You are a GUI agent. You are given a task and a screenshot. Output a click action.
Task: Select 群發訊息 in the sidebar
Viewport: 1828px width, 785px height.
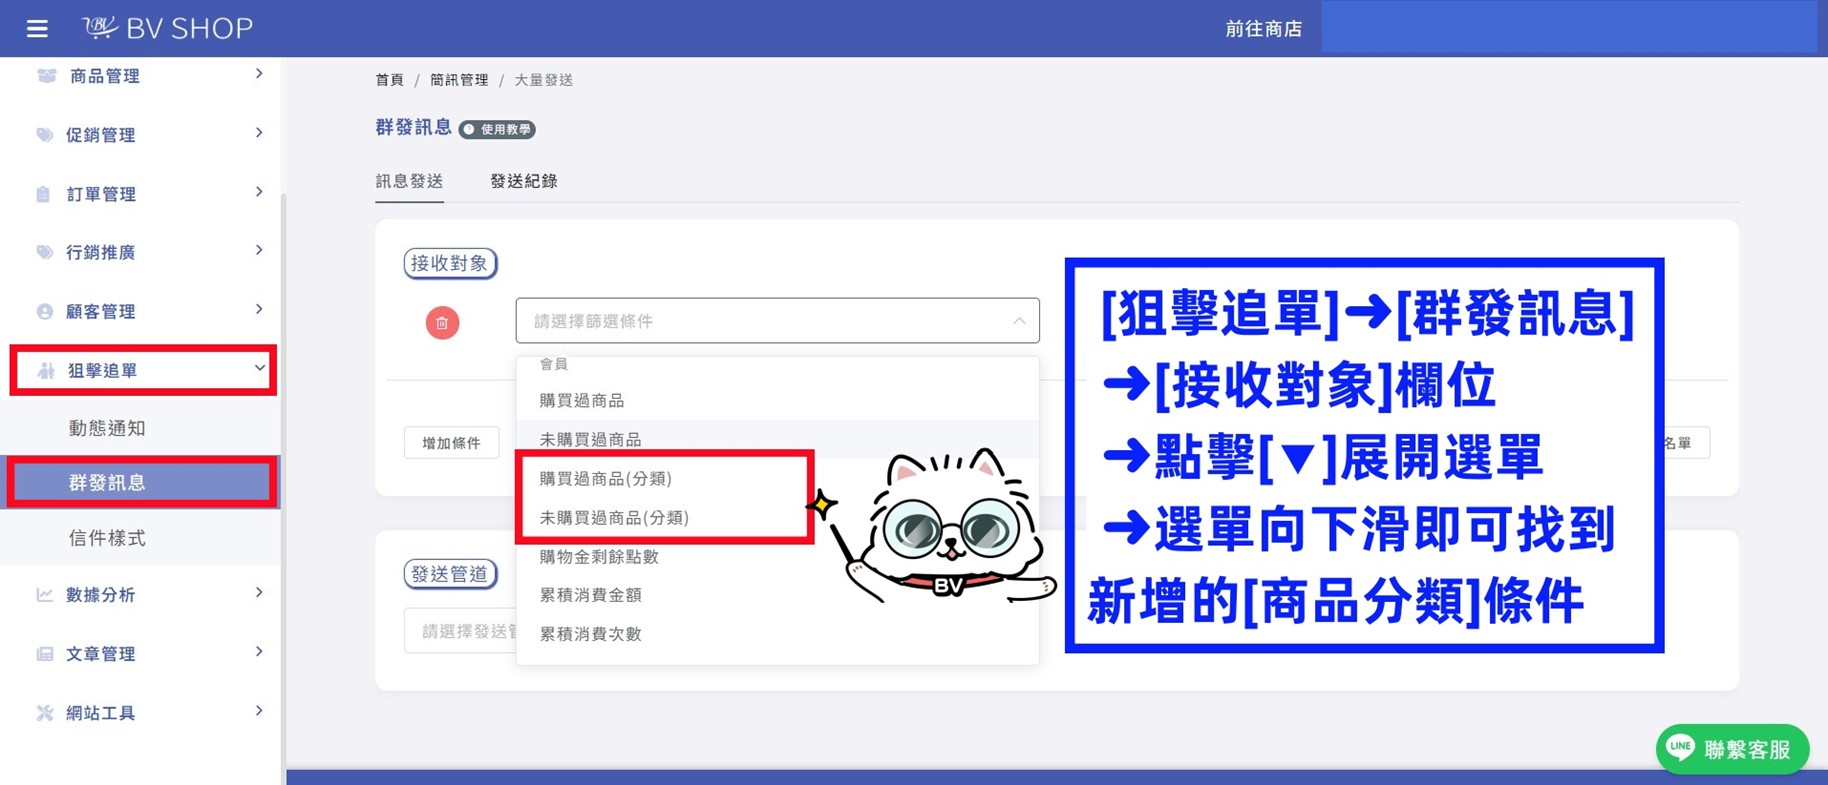click(141, 482)
